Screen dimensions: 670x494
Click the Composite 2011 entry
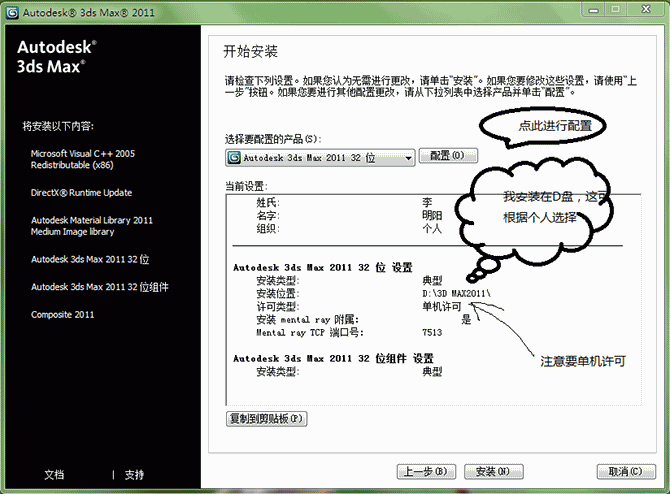click(62, 315)
